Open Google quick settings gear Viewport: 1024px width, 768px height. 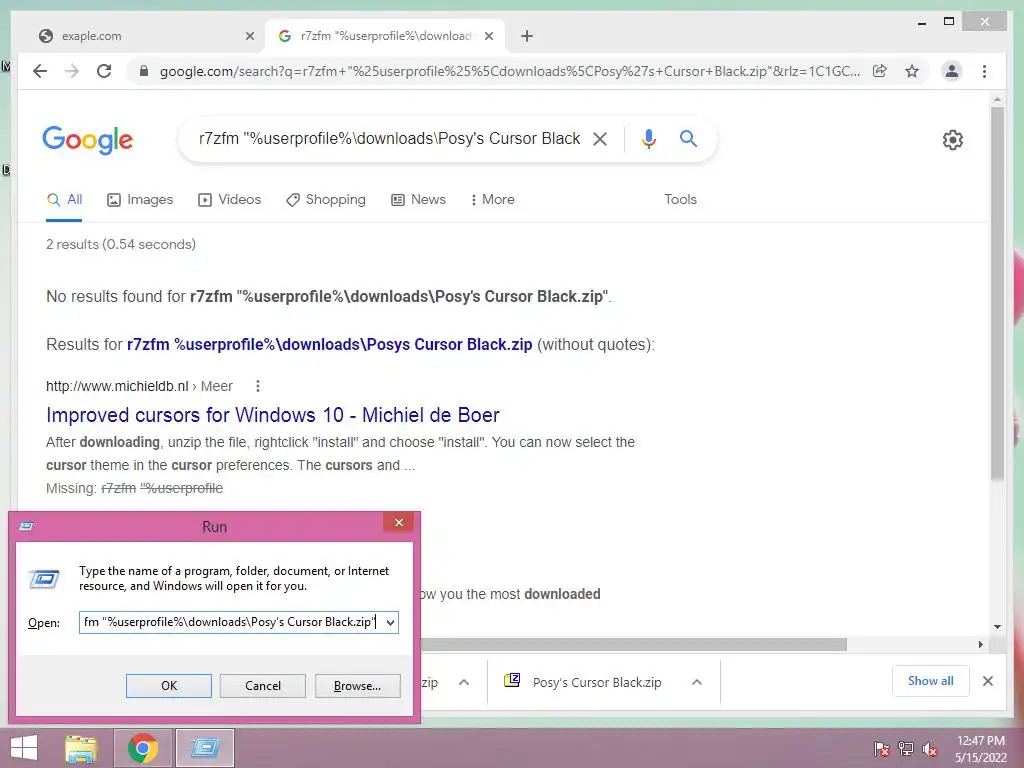[952, 139]
